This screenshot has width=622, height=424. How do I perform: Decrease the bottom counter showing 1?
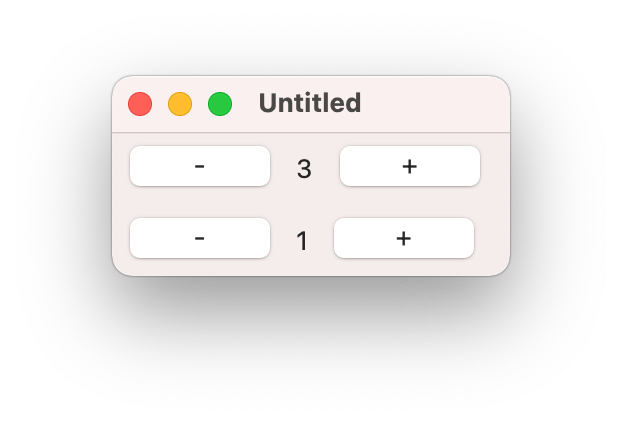pos(200,238)
